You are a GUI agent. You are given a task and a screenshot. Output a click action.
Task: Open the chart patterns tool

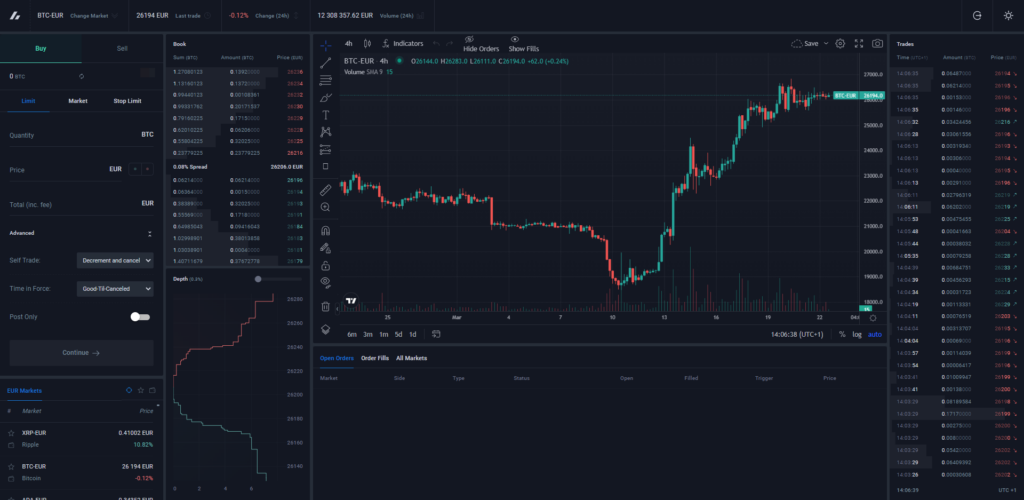click(325, 132)
